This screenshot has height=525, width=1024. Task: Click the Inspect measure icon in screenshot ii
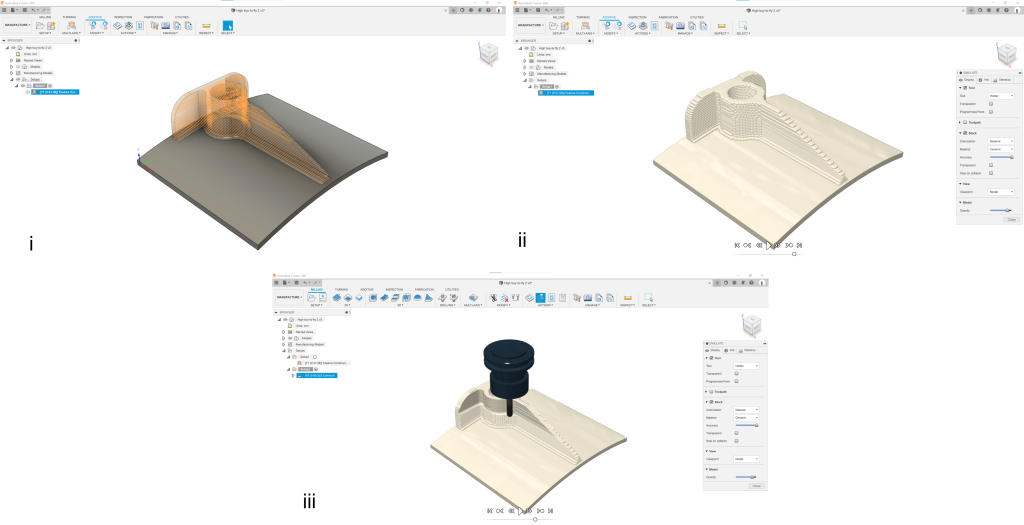[722, 26]
